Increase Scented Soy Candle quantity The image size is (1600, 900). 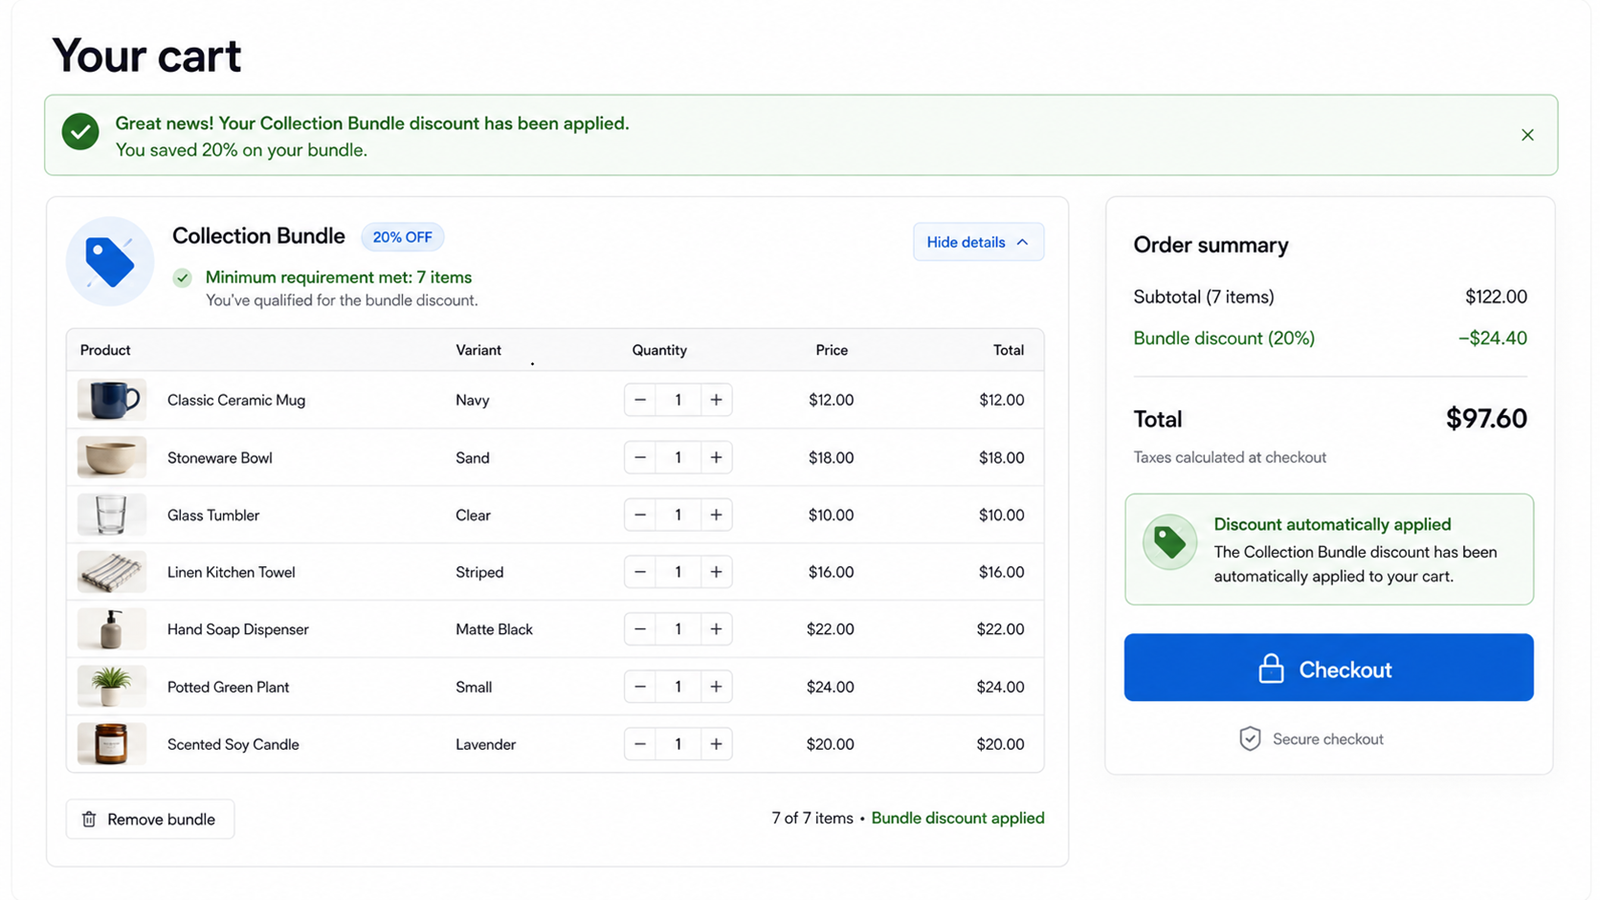(x=716, y=744)
